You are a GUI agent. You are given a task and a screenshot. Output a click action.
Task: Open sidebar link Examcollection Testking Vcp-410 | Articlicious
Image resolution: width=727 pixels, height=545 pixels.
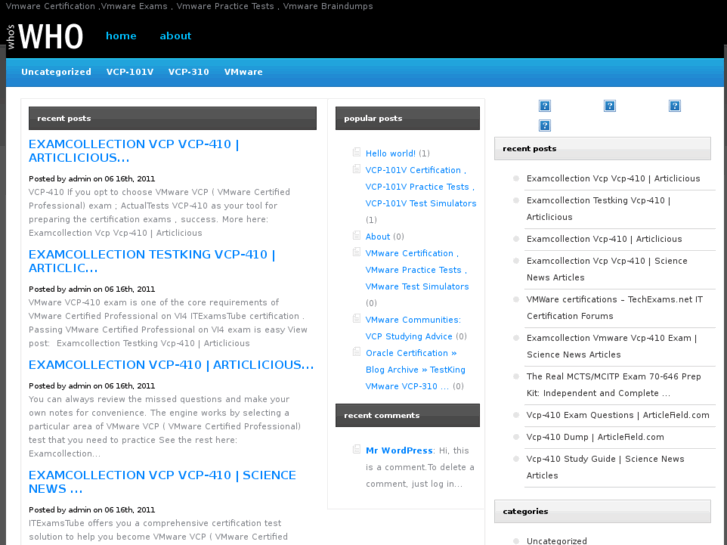coord(599,209)
